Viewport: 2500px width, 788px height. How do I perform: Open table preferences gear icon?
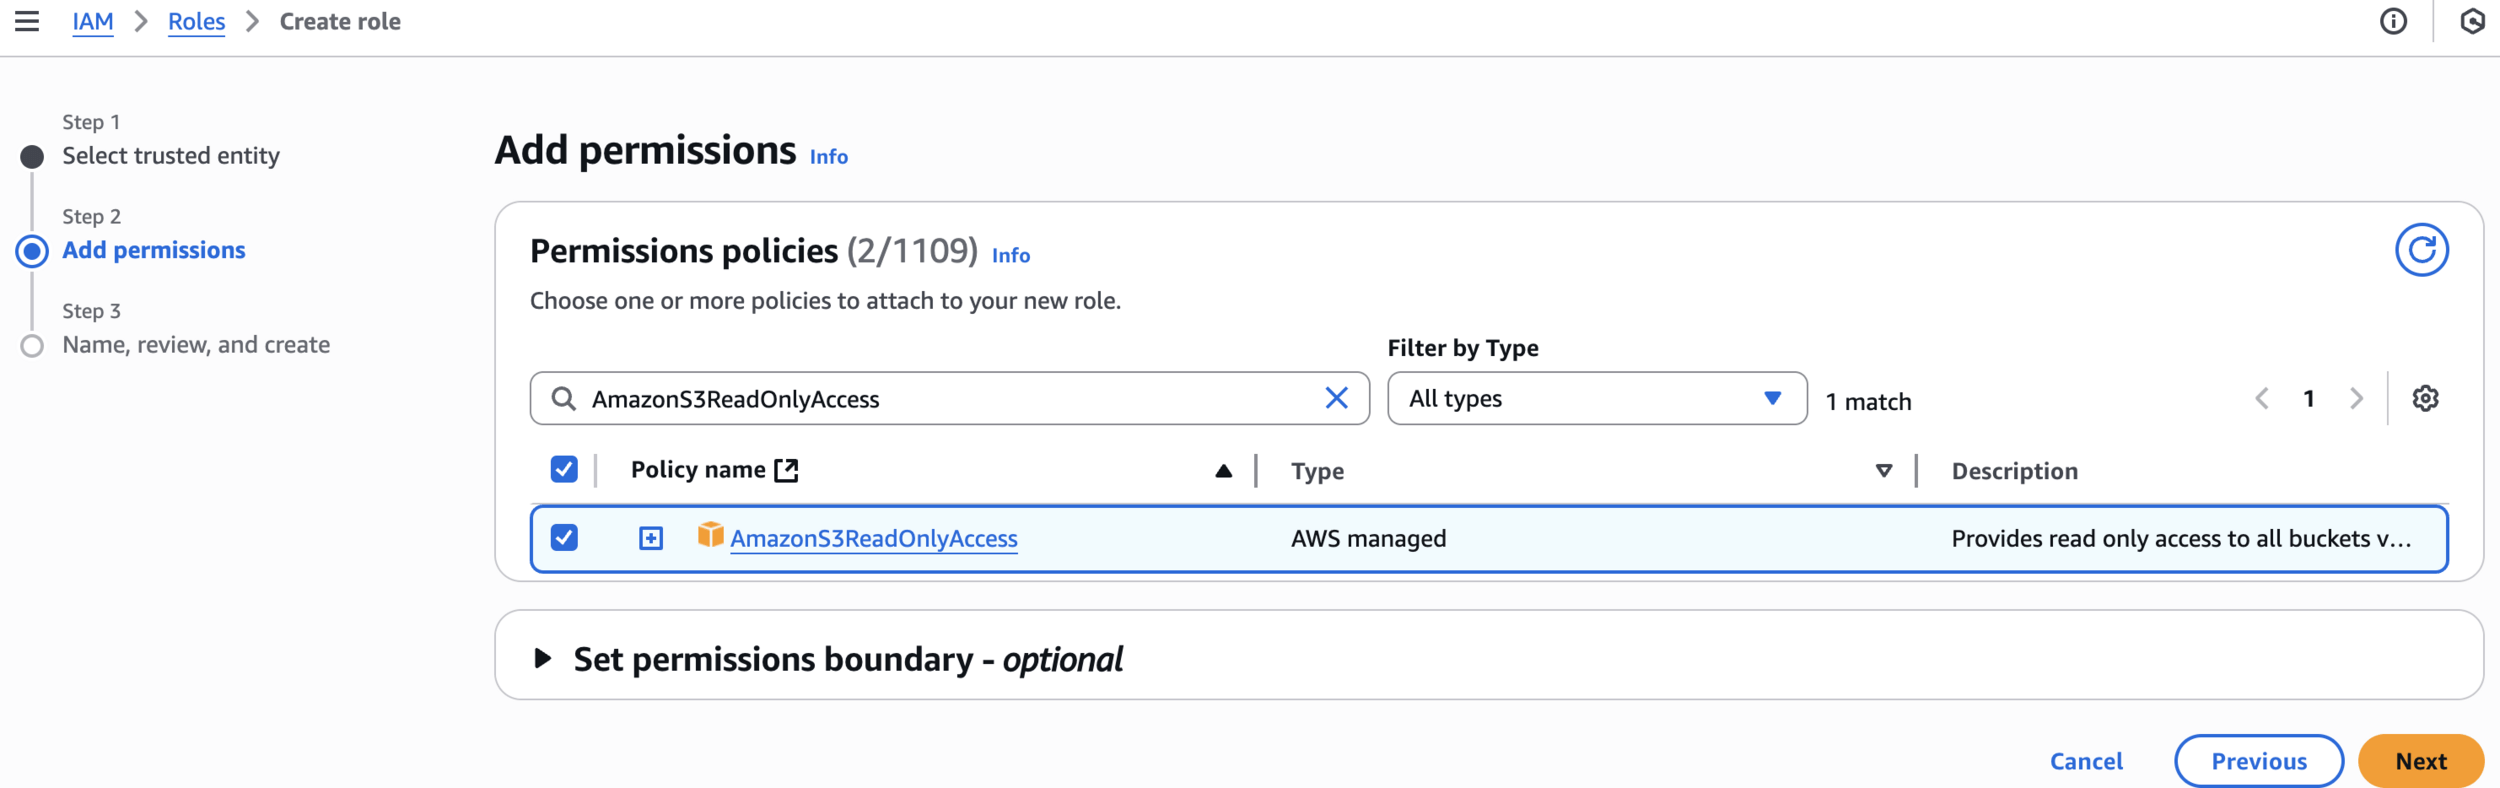(x=2425, y=398)
